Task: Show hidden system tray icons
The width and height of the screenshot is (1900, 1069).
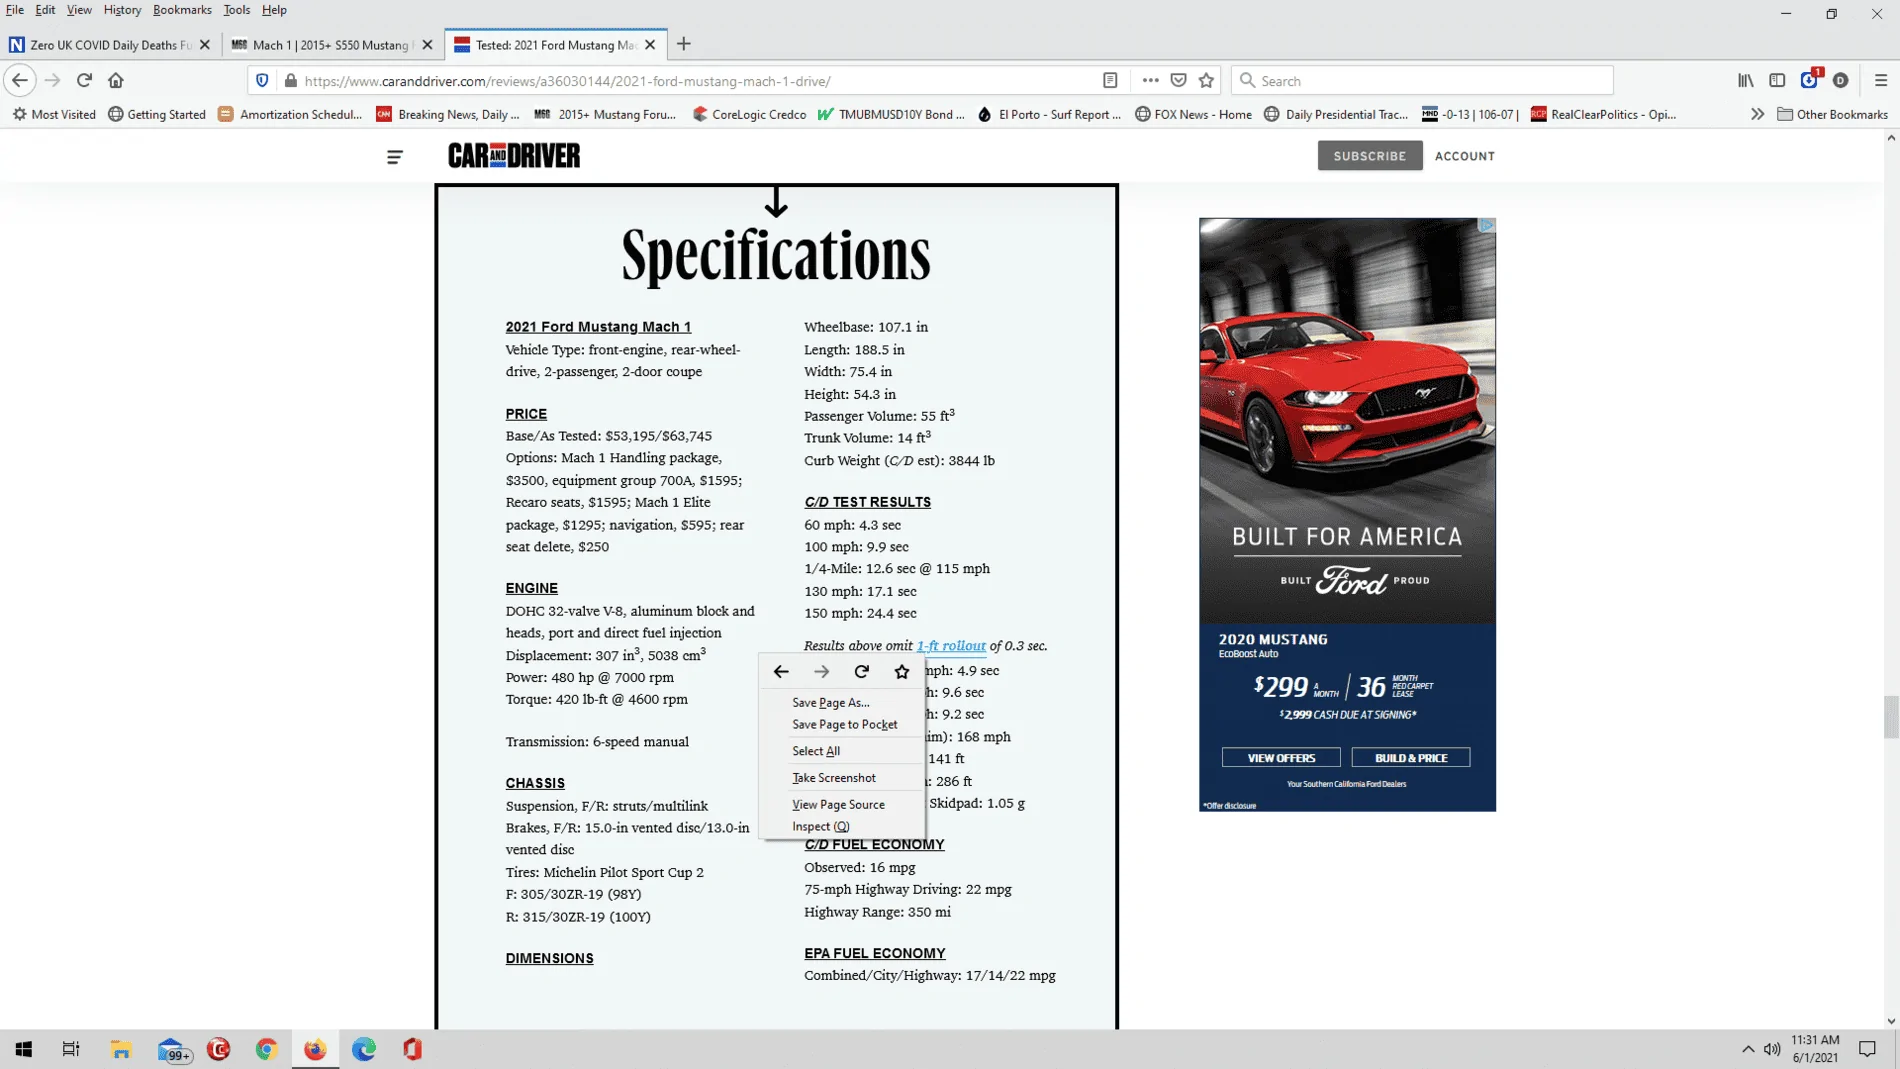Action: pyautogui.click(x=1748, y=1049)
